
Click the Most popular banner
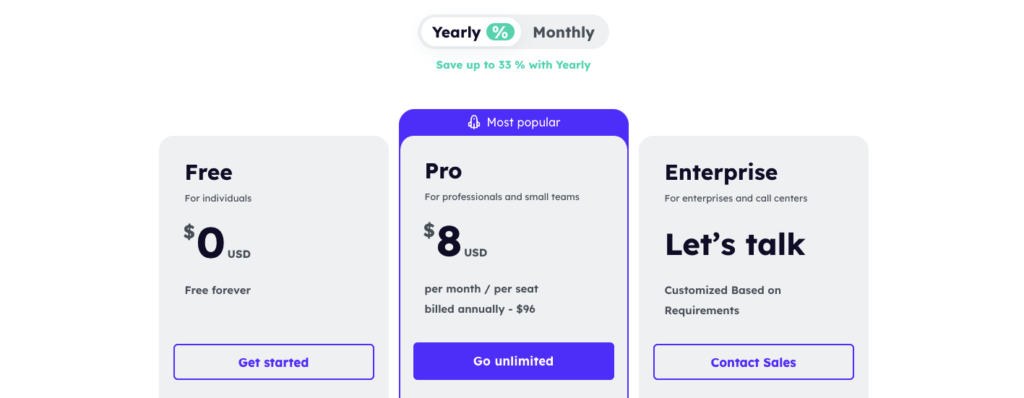point(514,122)
